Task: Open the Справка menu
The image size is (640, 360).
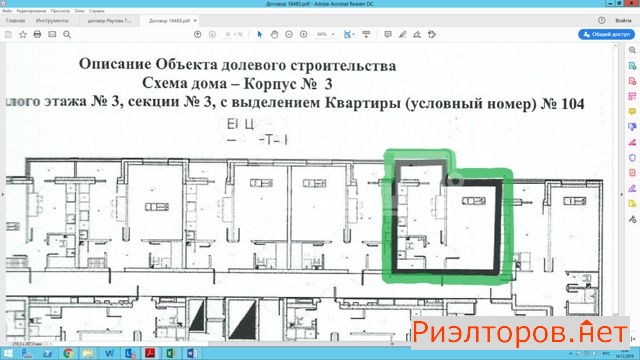Action: point(97,11)
